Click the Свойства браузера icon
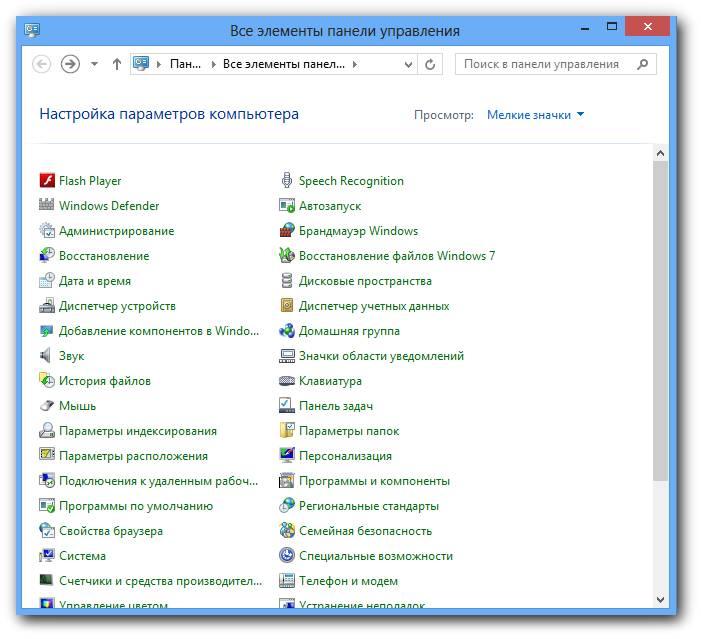The image size is (701, 639). [47, 531]
